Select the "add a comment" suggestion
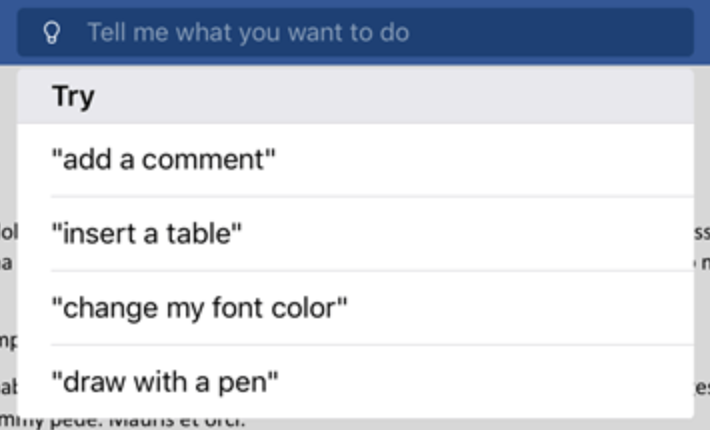This screenshot has width=710, height=430. tap(163, 159)
